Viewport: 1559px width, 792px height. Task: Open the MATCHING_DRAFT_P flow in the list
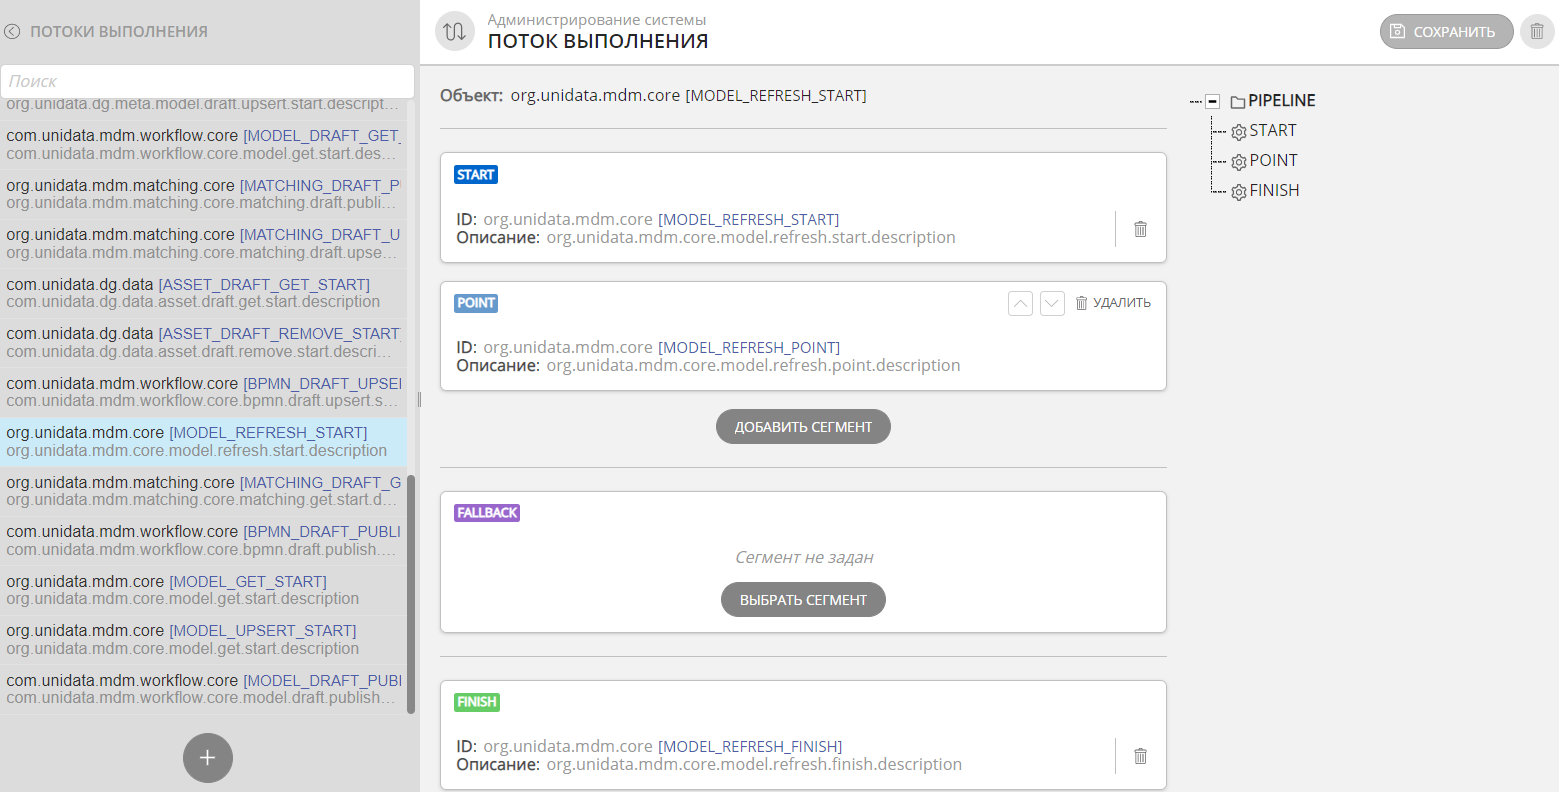click(x=204, y=194)
